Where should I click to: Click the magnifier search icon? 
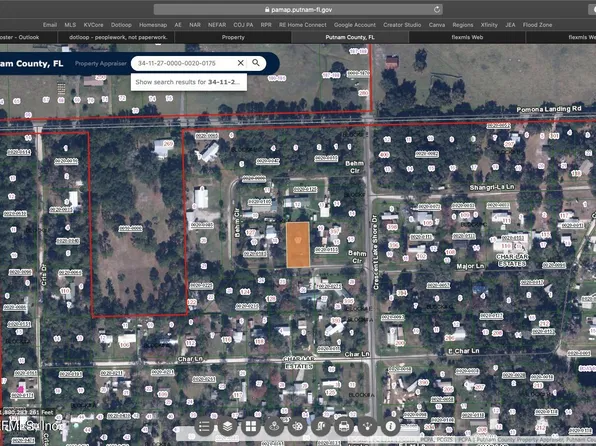(x=256, y=63)
